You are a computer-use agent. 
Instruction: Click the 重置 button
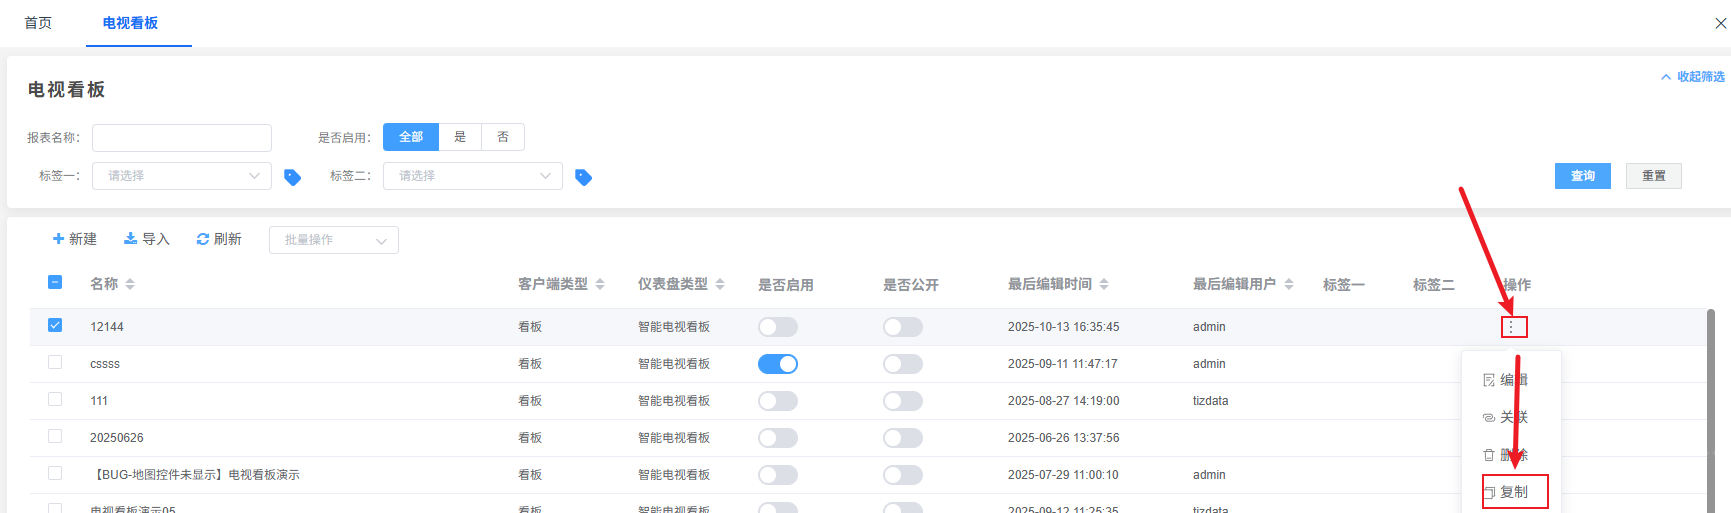(x=1653, y=176)
